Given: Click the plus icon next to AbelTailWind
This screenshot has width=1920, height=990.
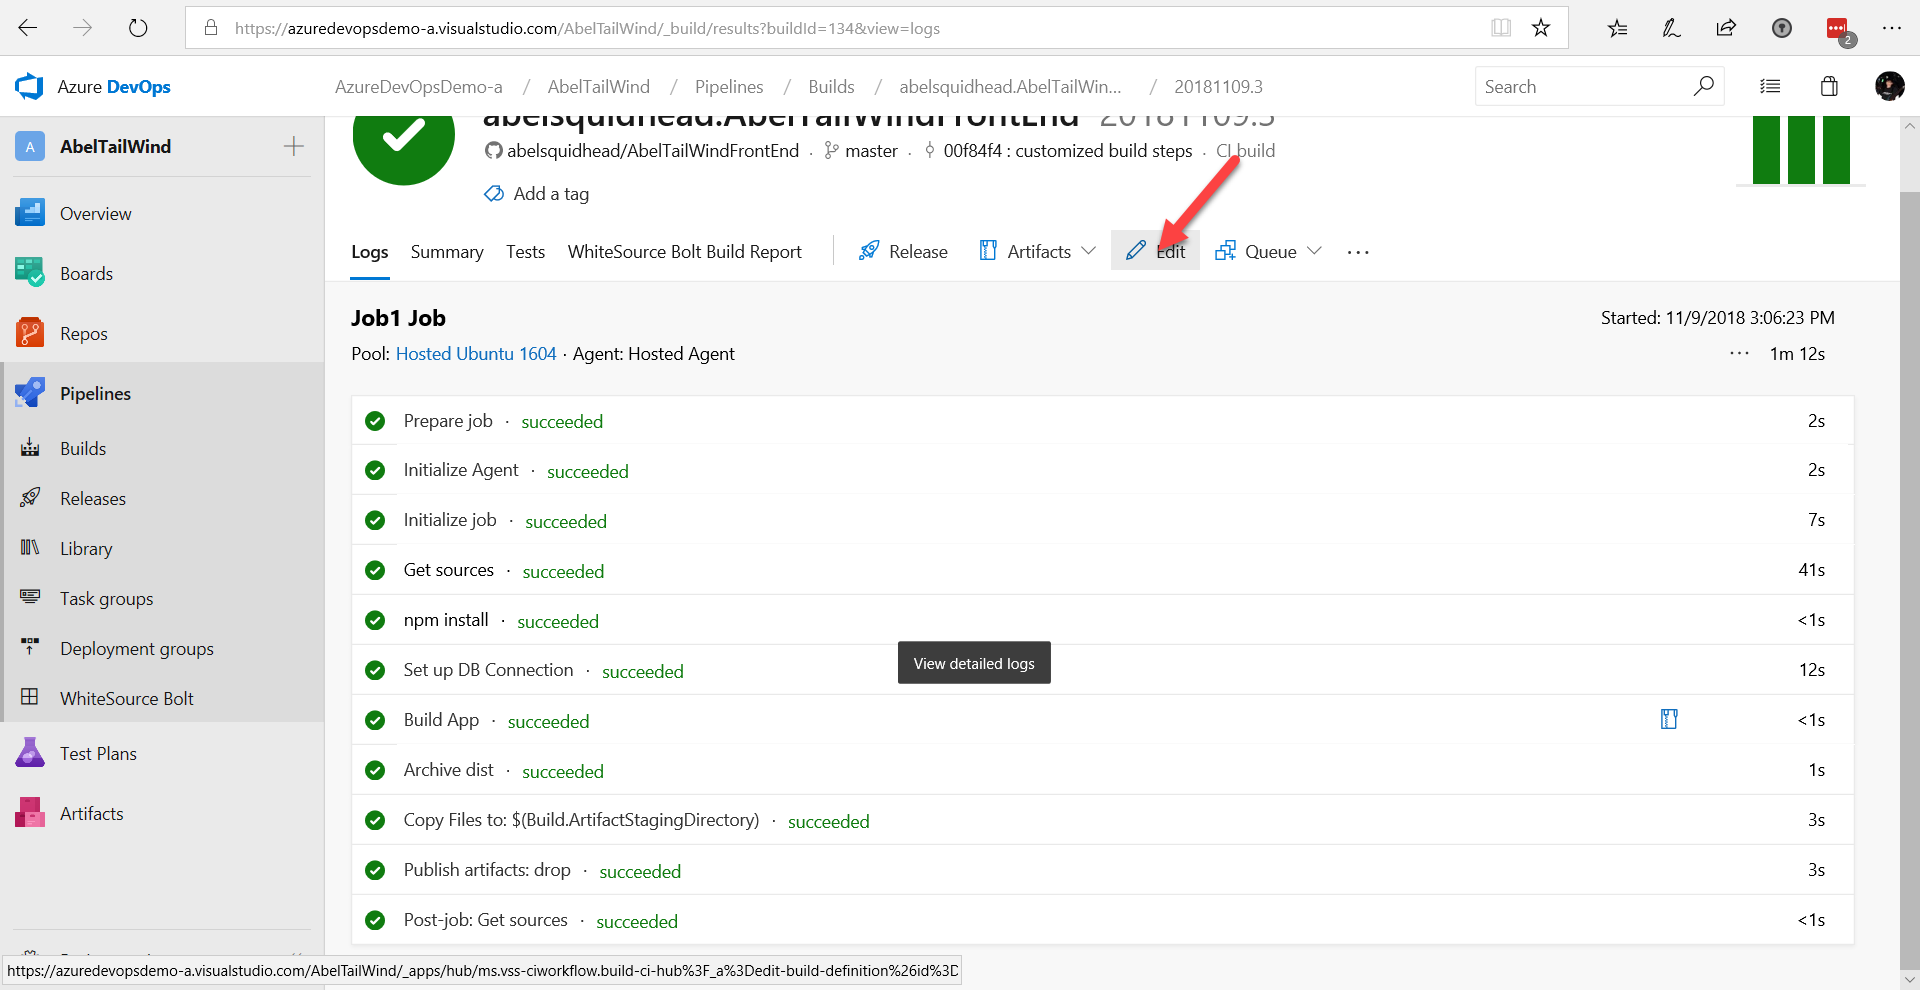Looking at the screenshot, I should point(293,147).
